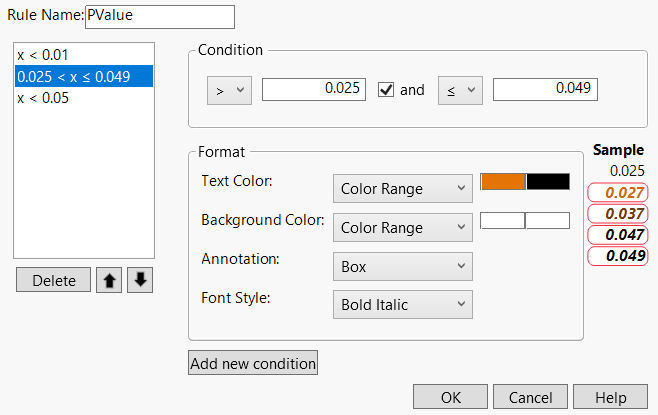Expand the Background Color dropdown
The height and width of the screenshot is (415, 658).
(x=402, y=228)
